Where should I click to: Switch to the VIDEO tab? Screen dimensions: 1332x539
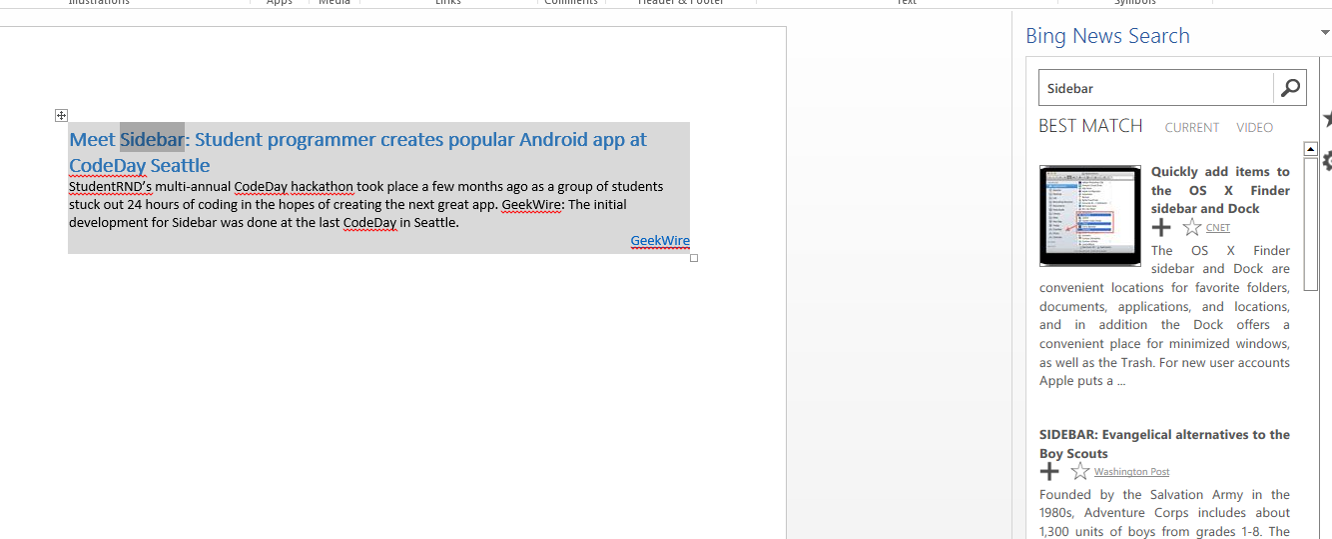coord(1255,128)
